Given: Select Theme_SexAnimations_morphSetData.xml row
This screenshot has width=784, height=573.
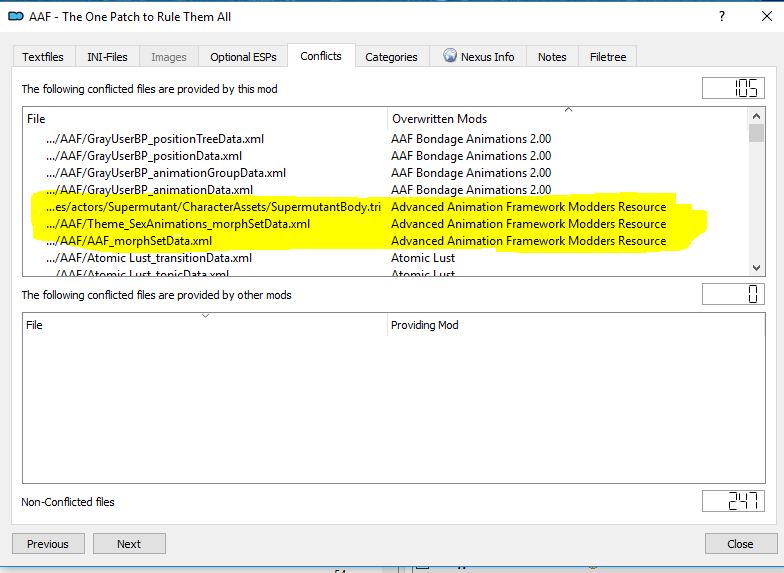Looking at the screenshot, I should (x=386, y=224).
